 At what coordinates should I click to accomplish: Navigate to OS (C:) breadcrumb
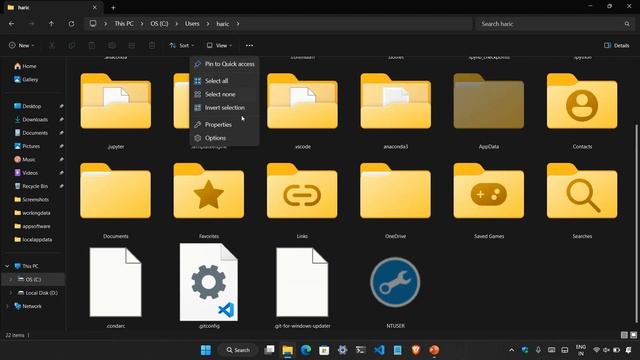click(159, 24)
